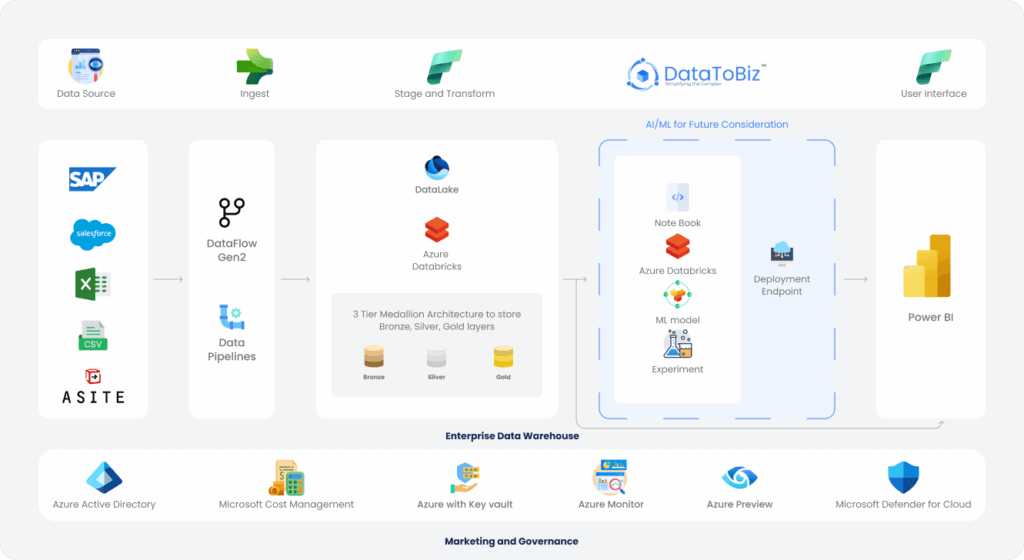Click the DataToBiz logo
Image resolution: width=1024 pixels, height=560 pixels.
tap(696, 74)
